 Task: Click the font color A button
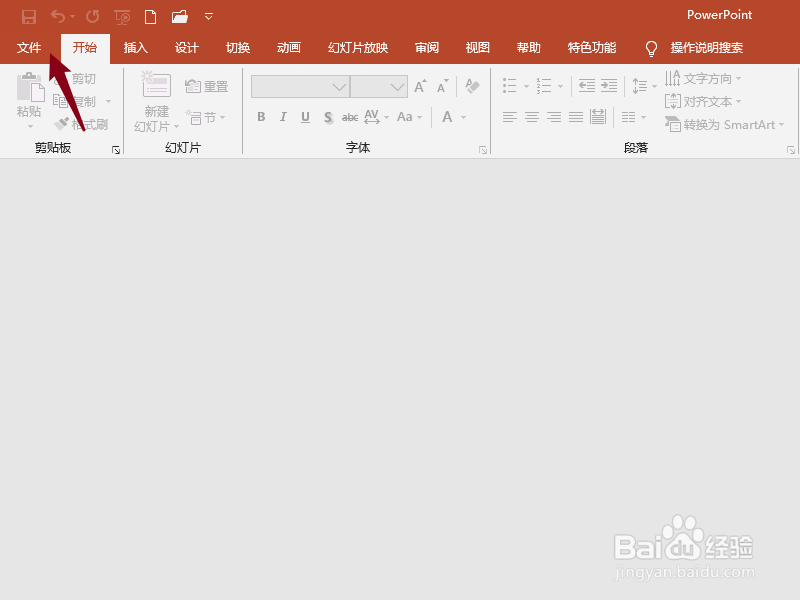point(447,117)
